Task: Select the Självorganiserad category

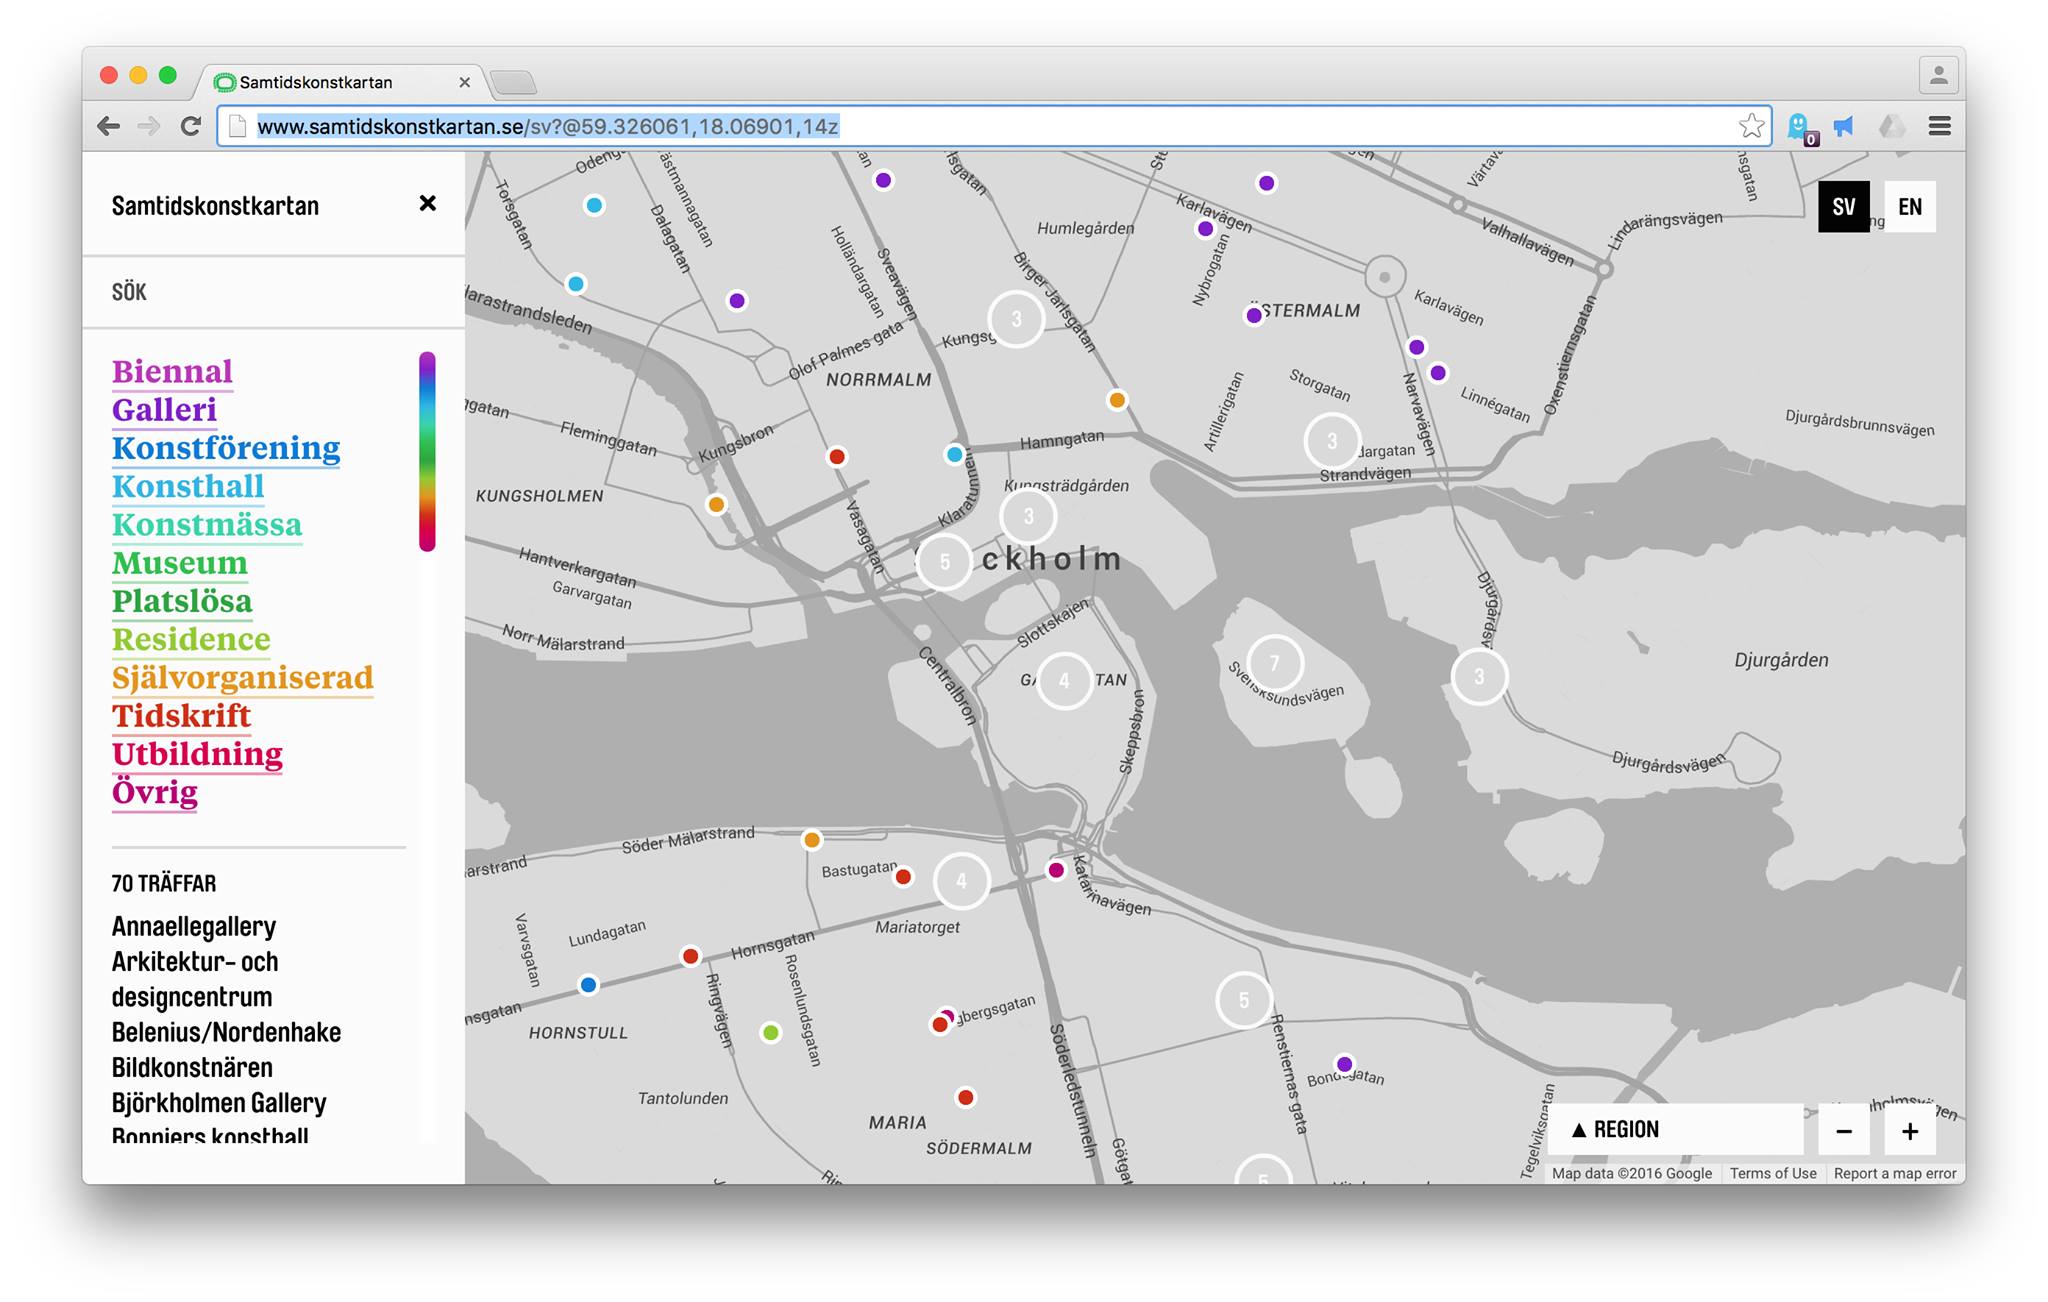Action: (x=243, y=678)
